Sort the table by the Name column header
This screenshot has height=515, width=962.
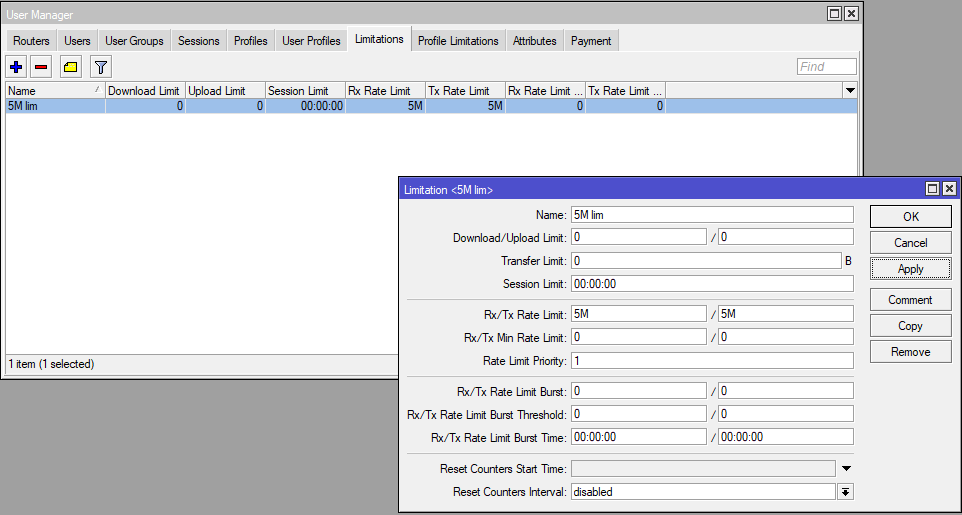pyautogui.click(x=55, y=91)
